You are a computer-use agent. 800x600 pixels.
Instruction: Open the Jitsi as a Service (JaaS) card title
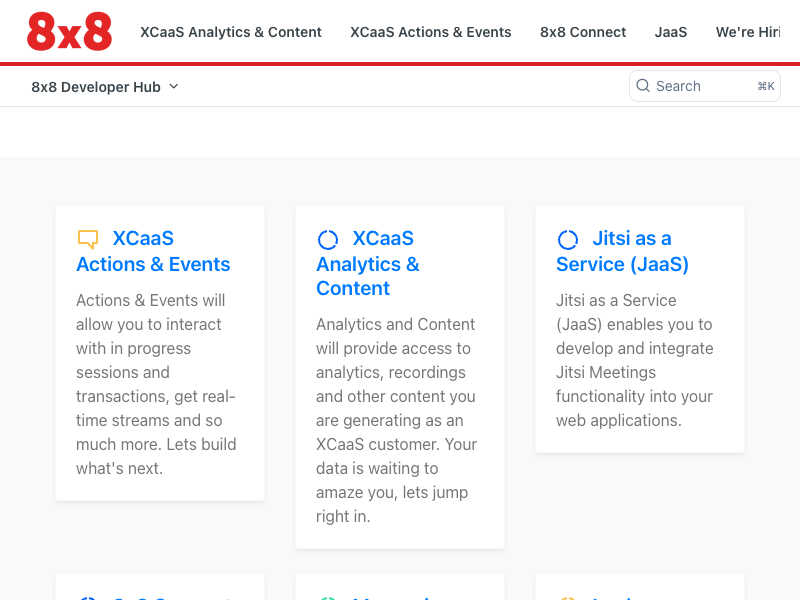click(622, 251)
